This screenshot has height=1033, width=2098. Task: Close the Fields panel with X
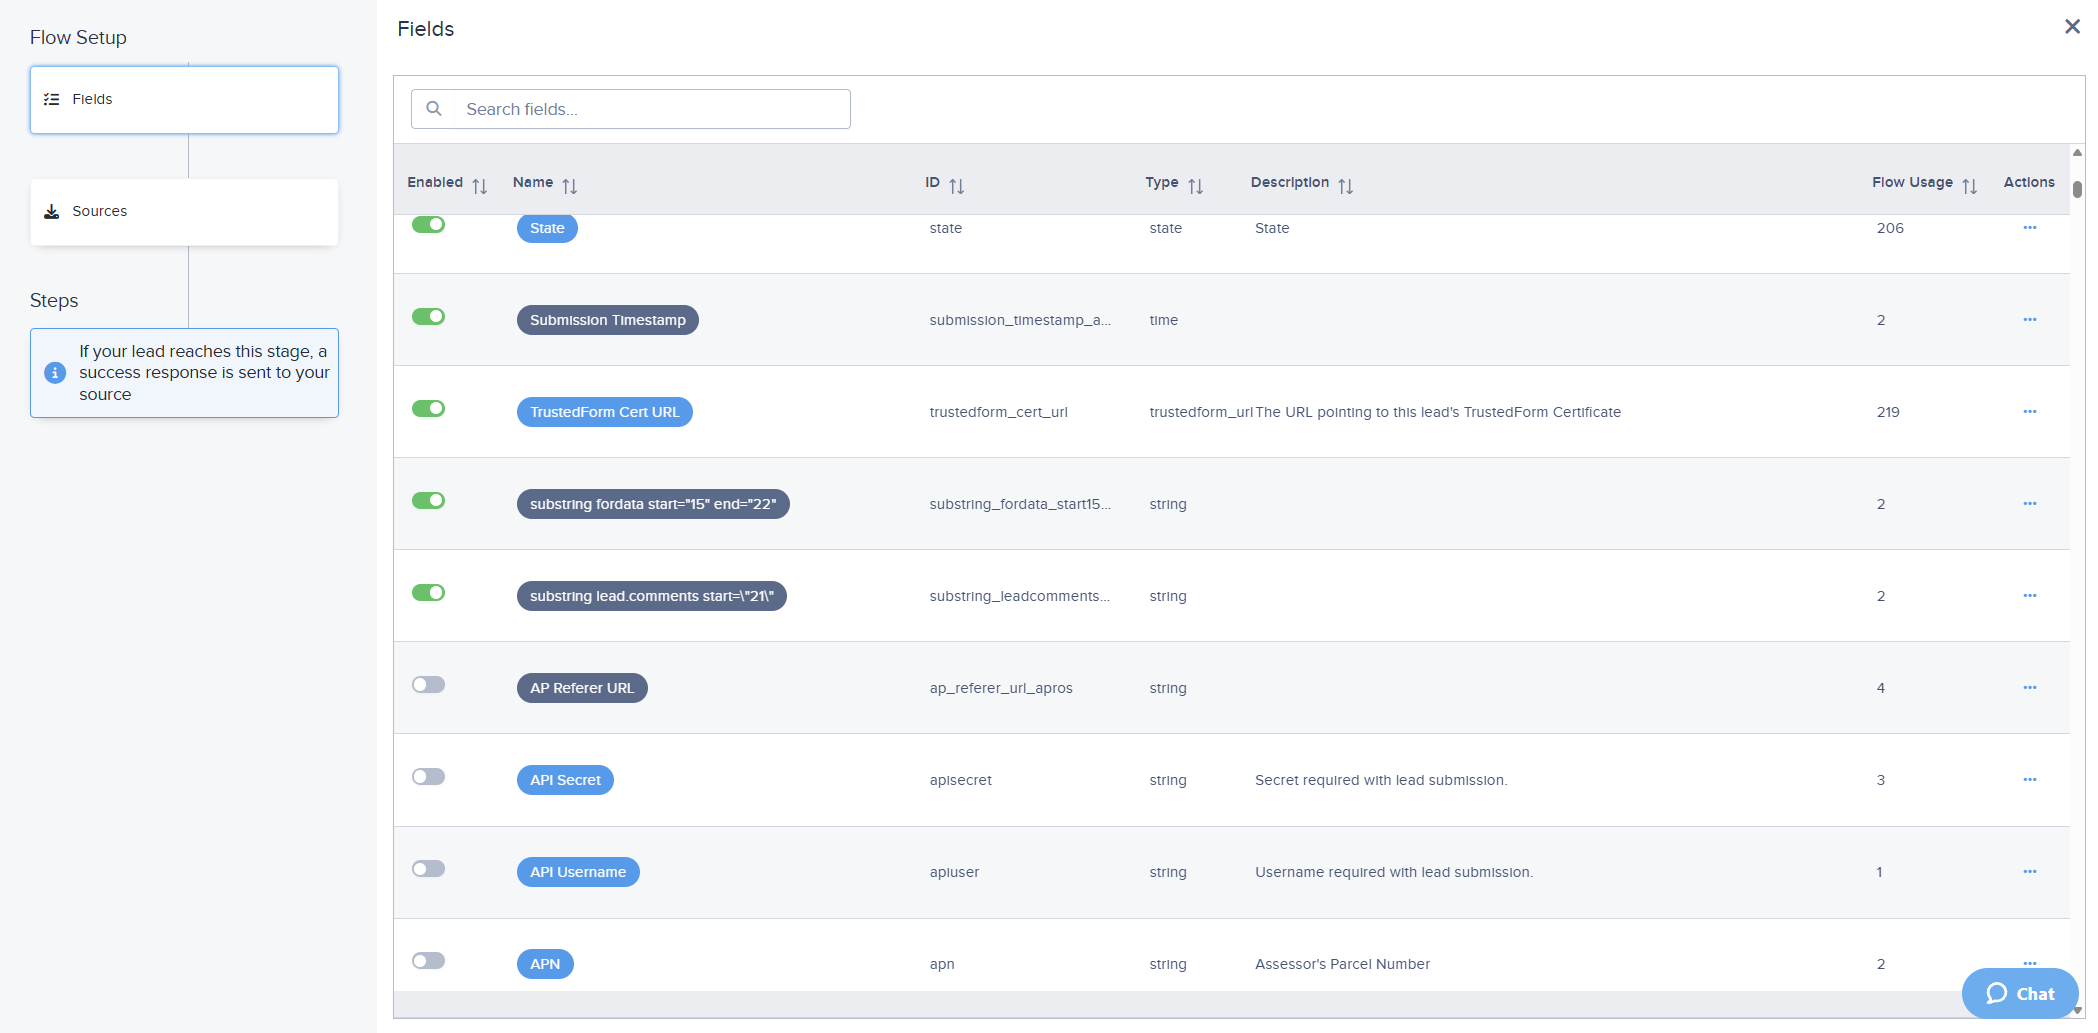[2072, 27]
